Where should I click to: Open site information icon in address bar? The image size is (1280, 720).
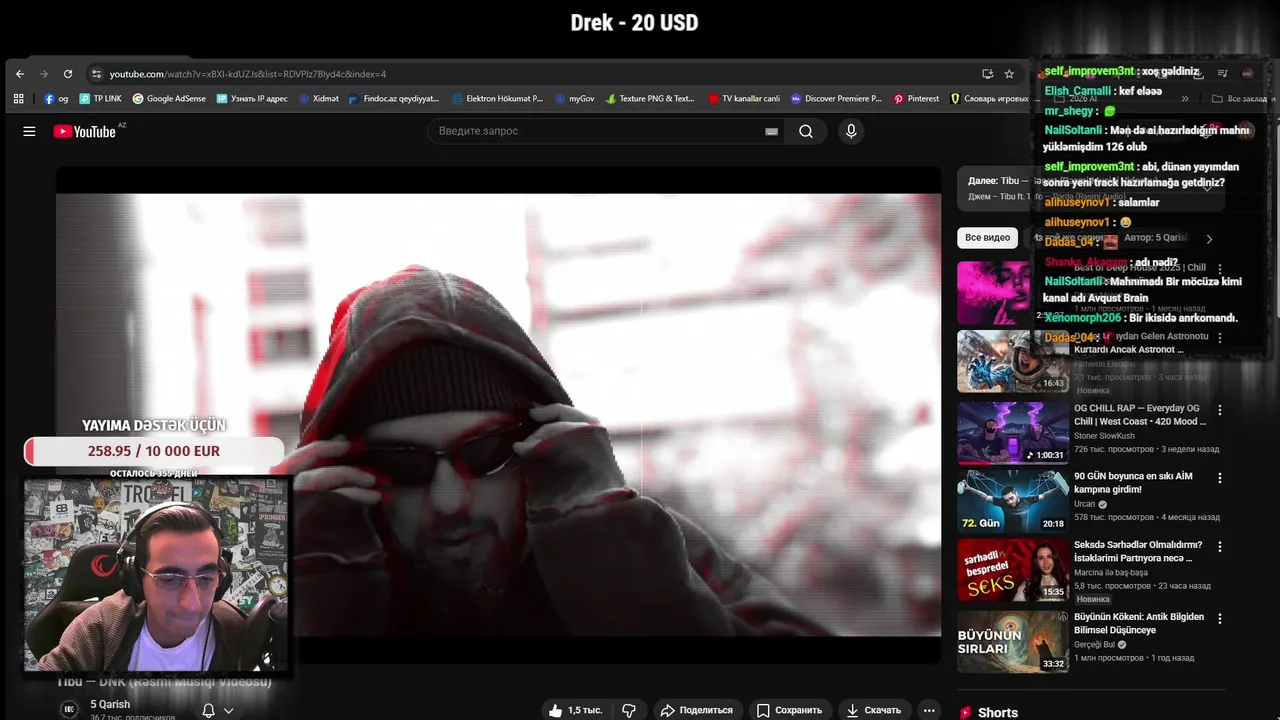pos(96,74)
